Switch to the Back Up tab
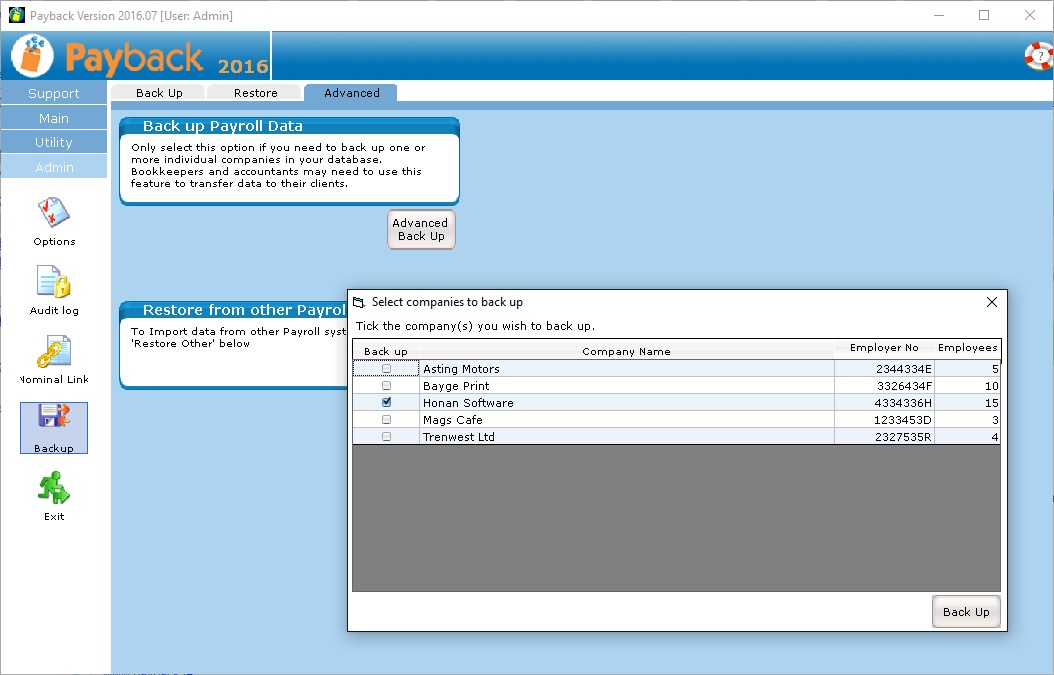 (x=159, y=93)
